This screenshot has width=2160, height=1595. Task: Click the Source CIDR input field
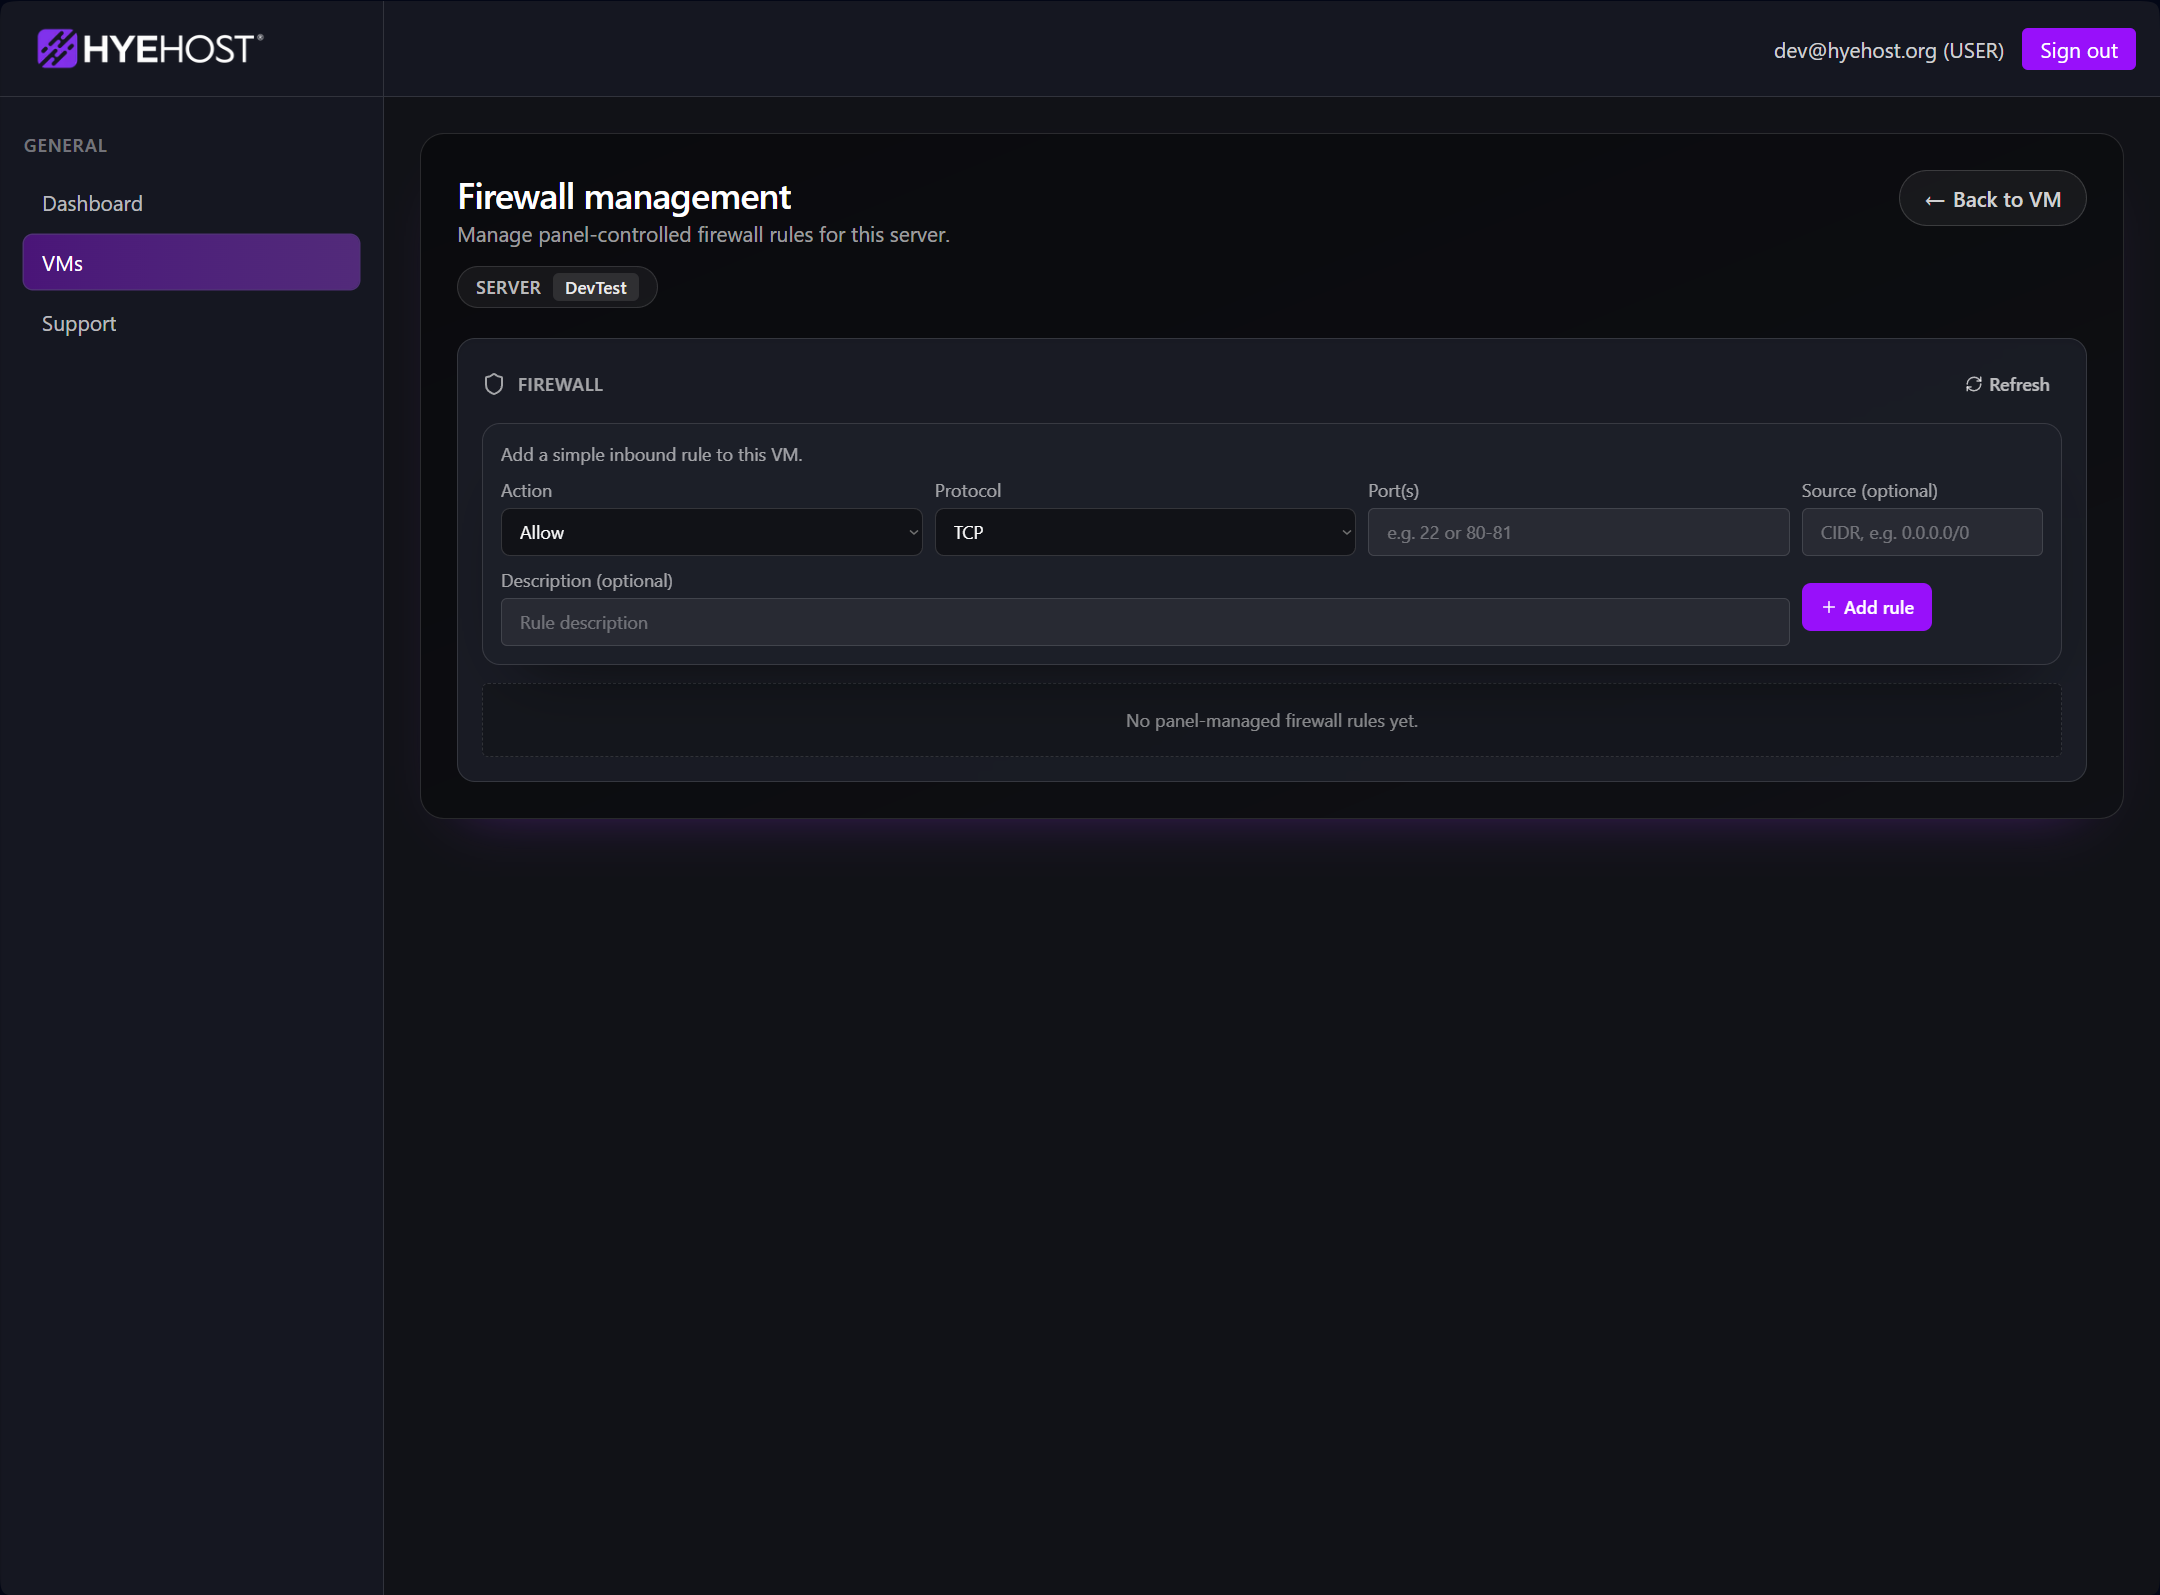tap(1920, 532)
